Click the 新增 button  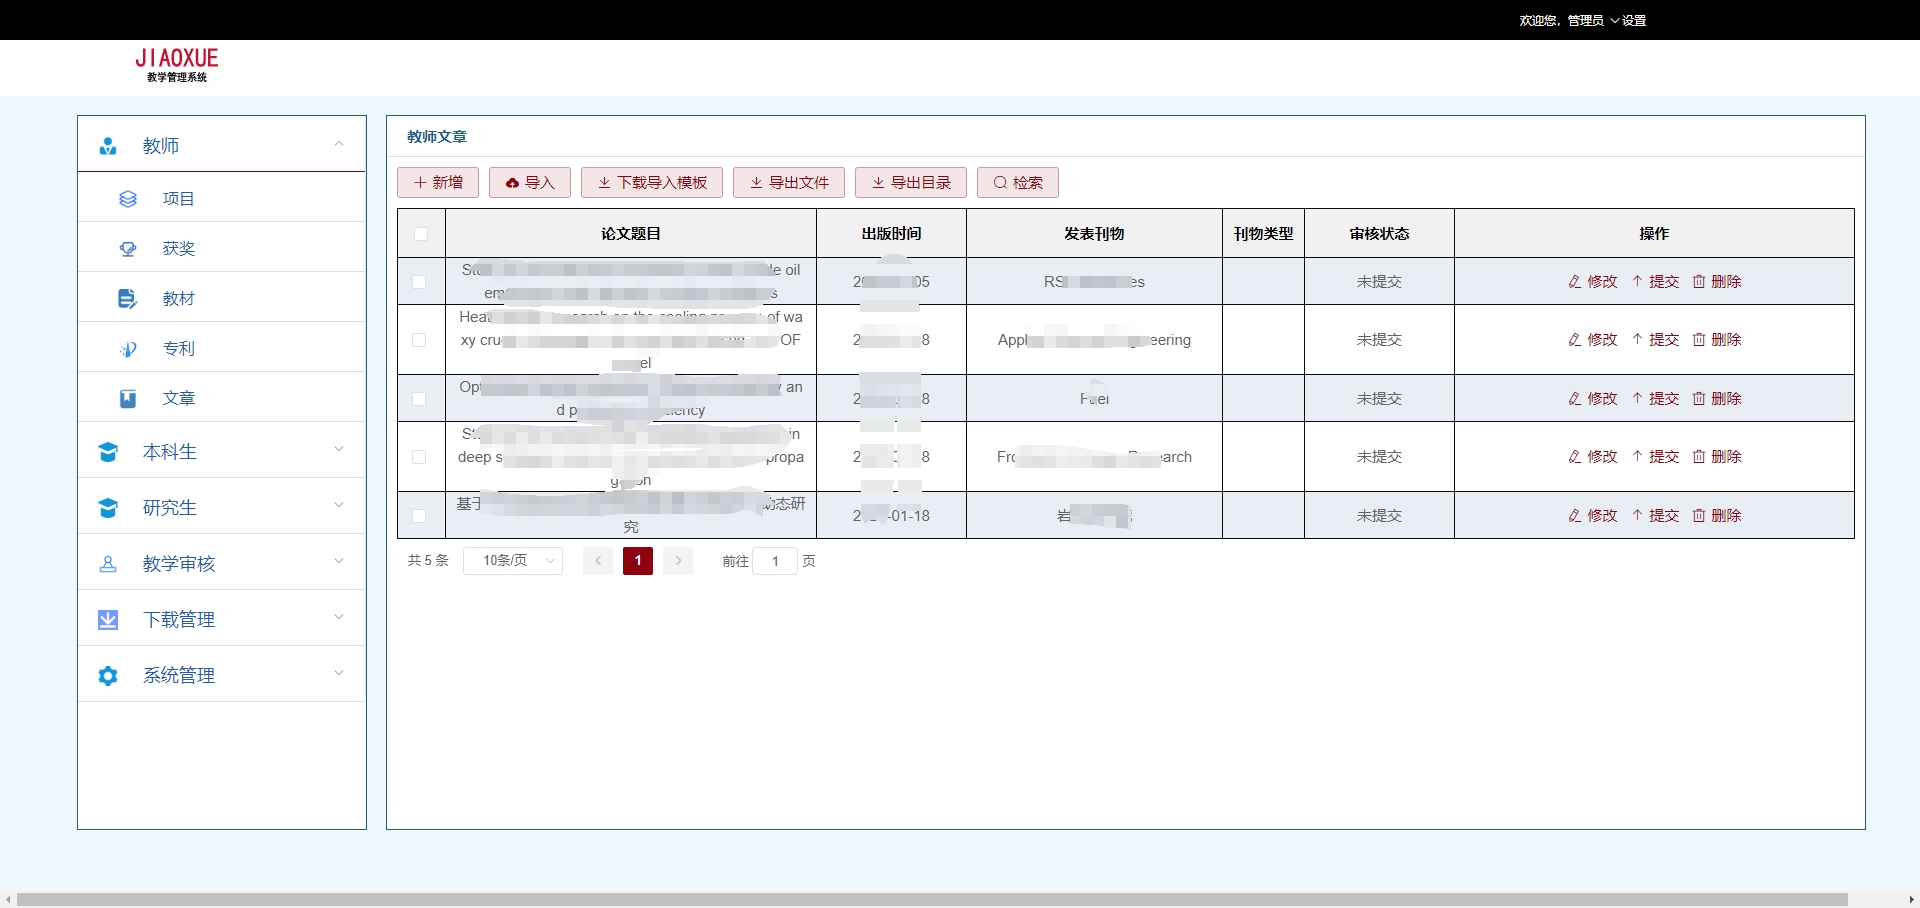coord(438,183)
